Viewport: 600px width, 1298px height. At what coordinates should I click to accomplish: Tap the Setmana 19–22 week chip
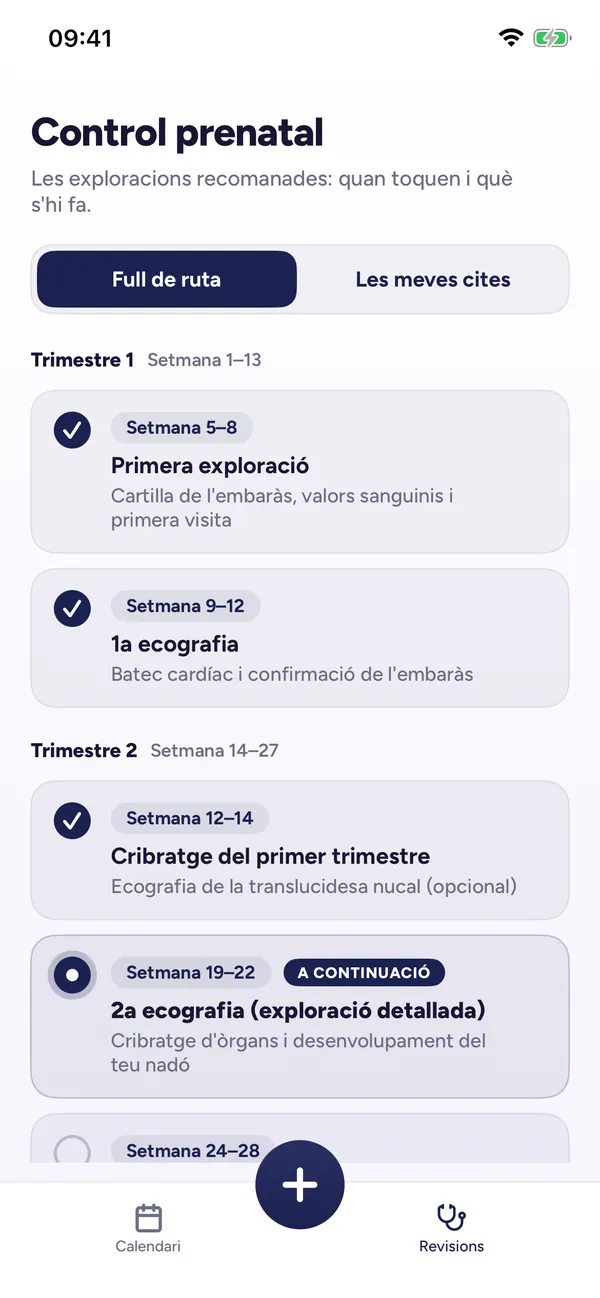pyautogui.click(x=191, y=972)
